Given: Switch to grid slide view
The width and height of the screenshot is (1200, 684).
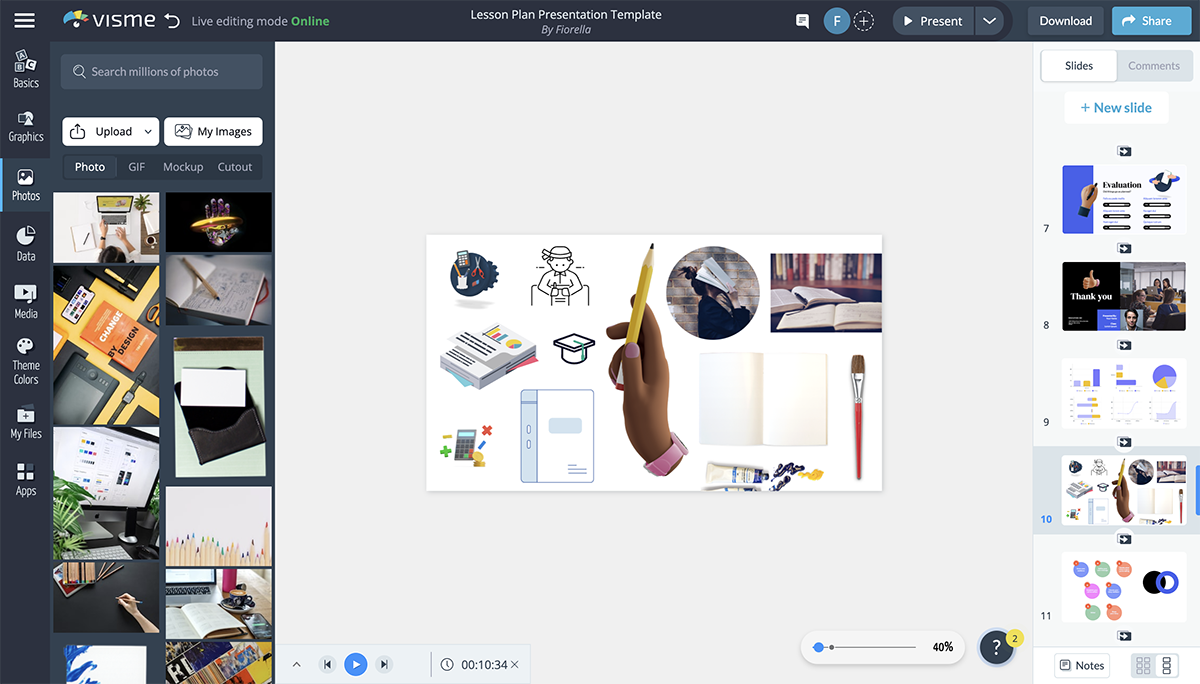Looking at the screenshot, I should pos(1143,666).
